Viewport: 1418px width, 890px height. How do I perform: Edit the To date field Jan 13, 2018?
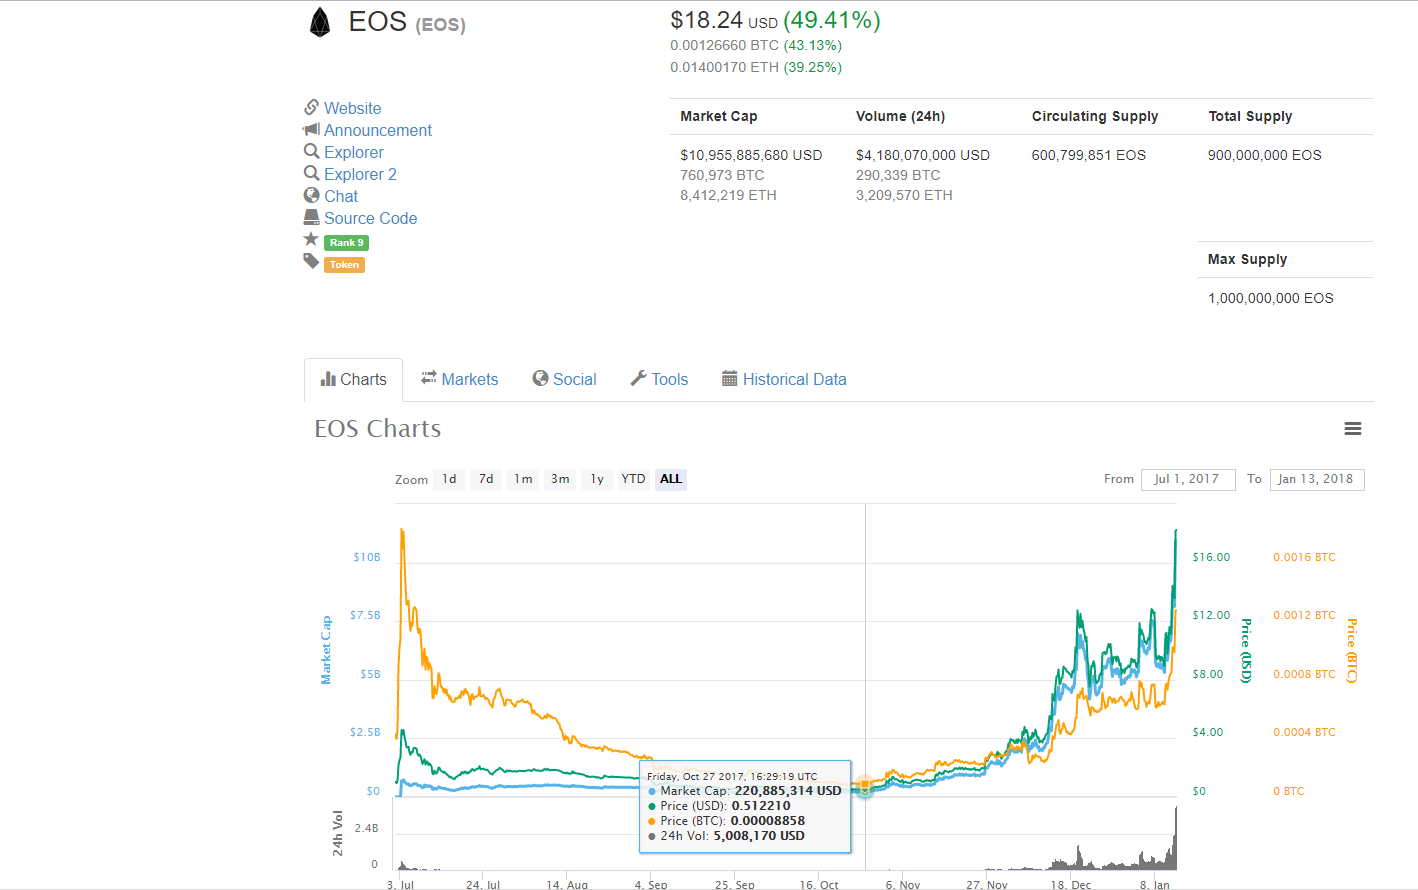click(1317, 479)
